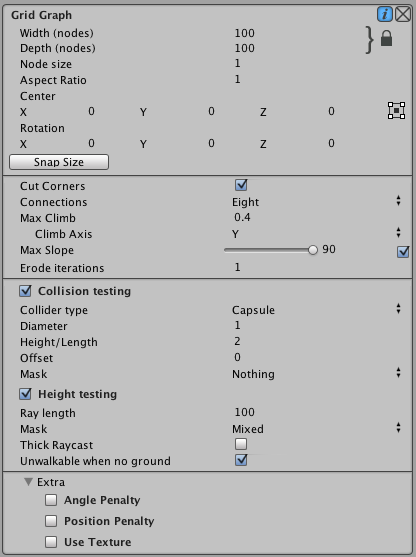The width and height of the screenshot is (416, 557).
Task: Toggle the Collision testing checkbox
Action: [x=26, y=291]
